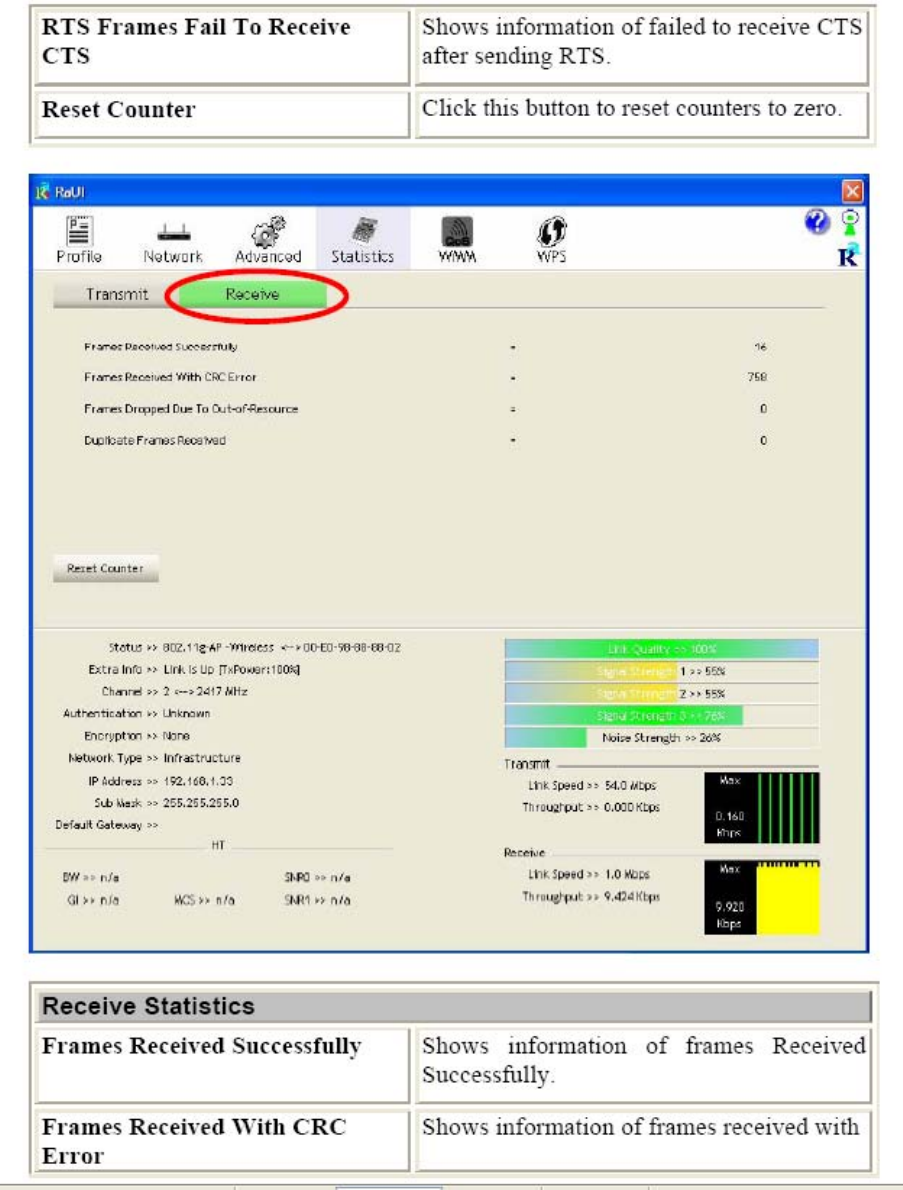
Task: Click the Status 802.11g-AP text line
Action: 254,647
